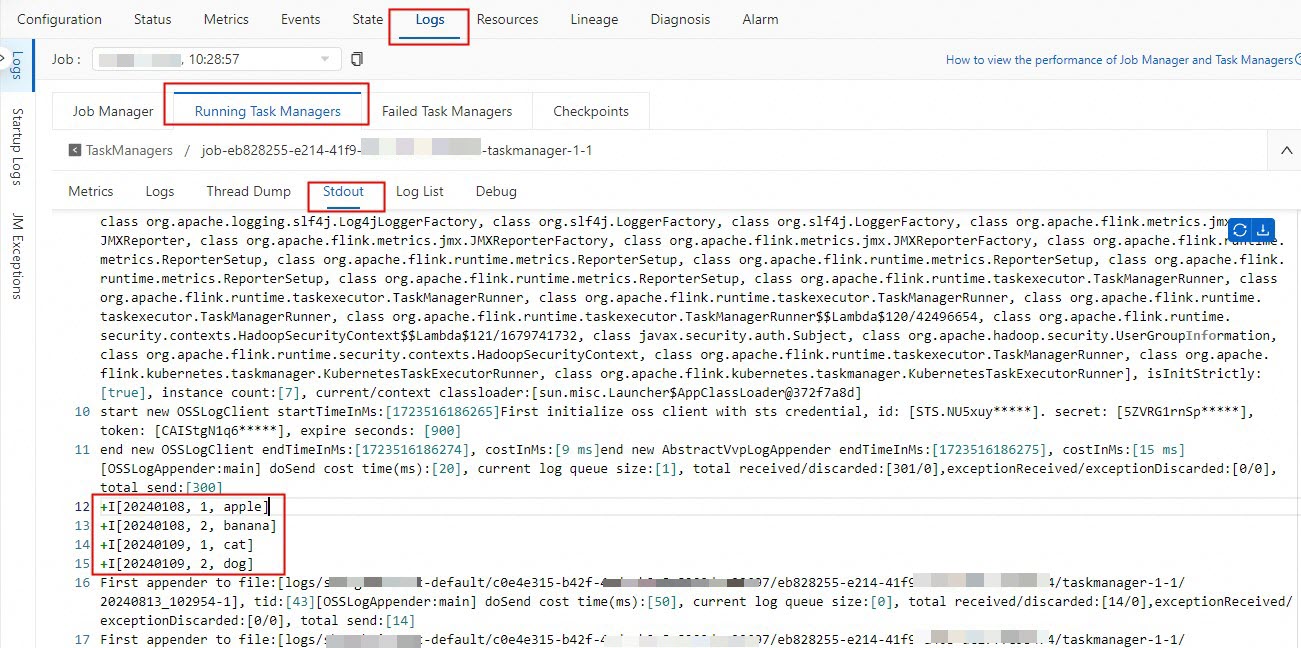The height and width of the screenshot is (648, 1301).
Task: Open the top Metrics tab
Action: [x=226, y=19]
